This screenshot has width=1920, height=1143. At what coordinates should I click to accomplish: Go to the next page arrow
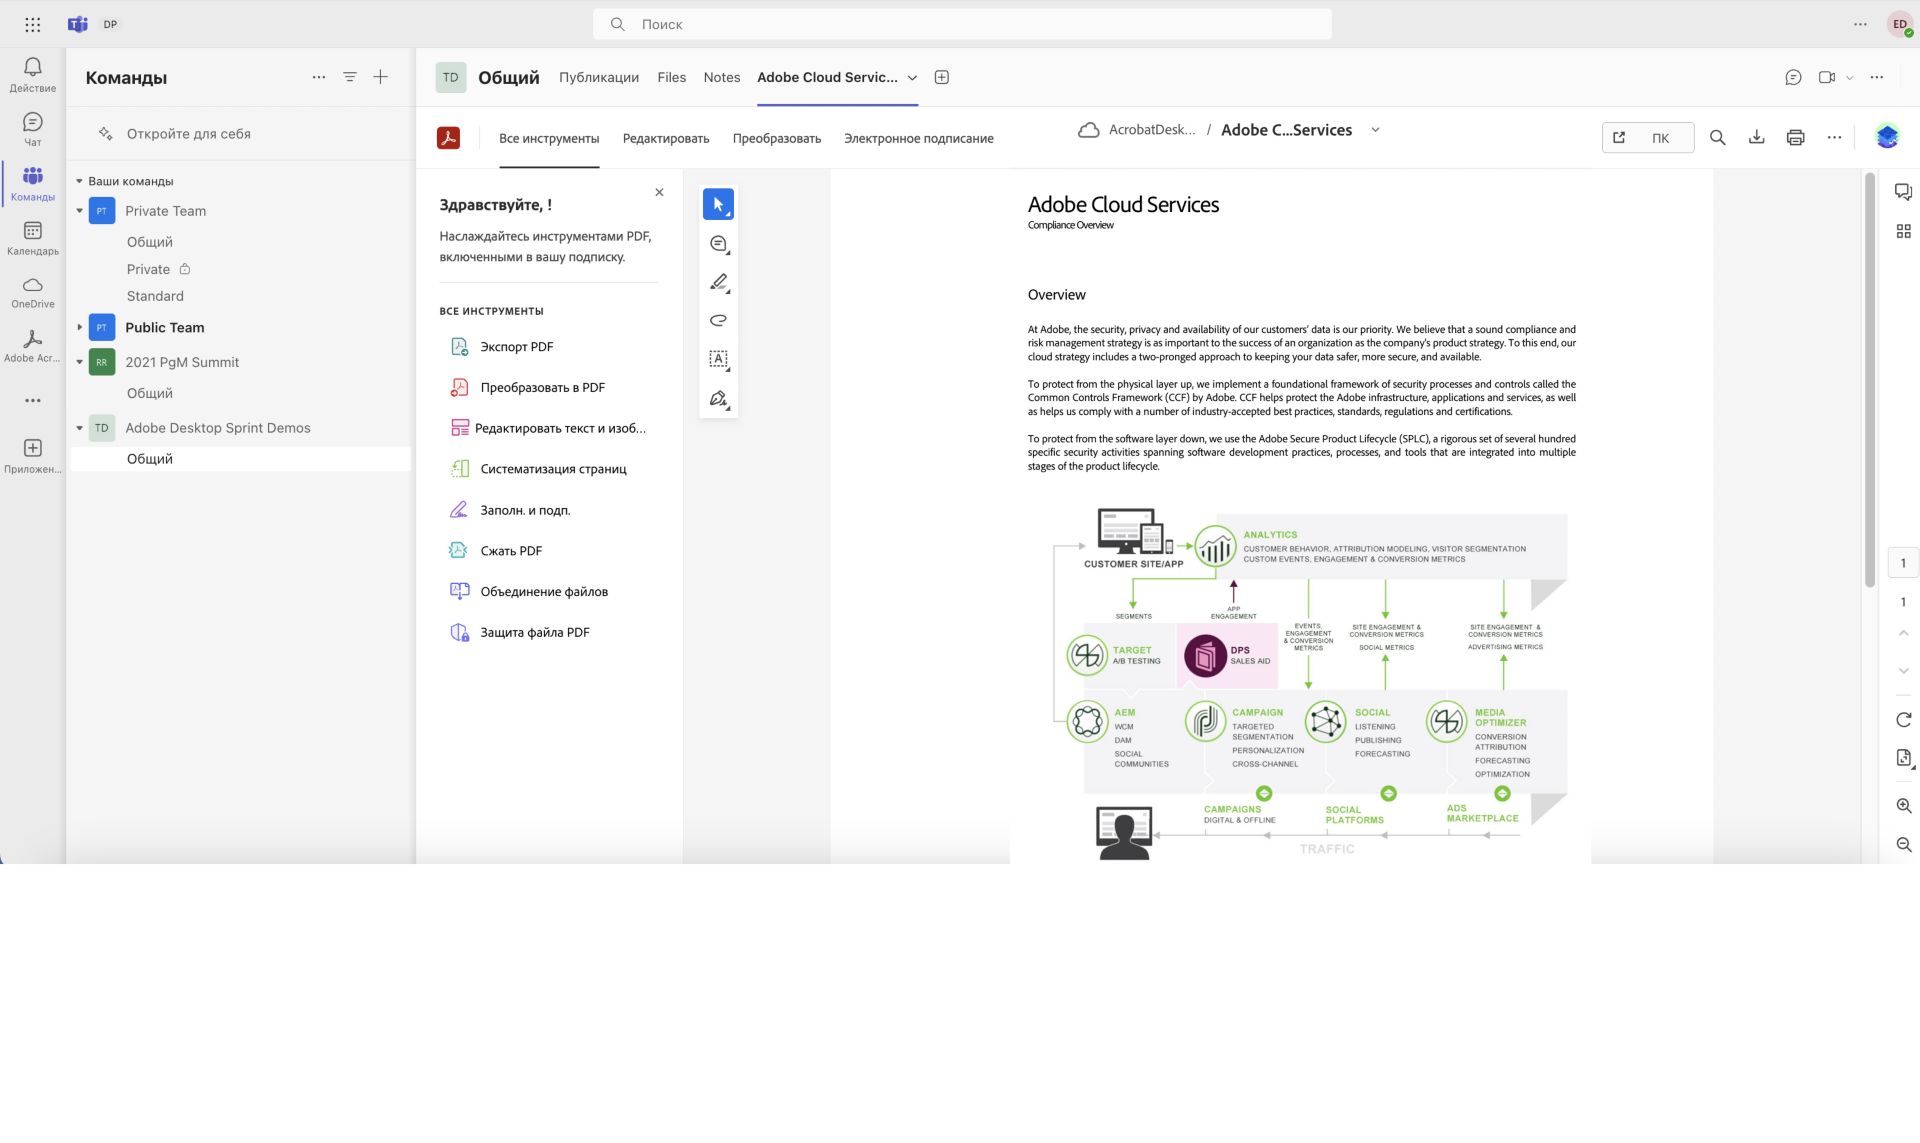(1903, 670)
